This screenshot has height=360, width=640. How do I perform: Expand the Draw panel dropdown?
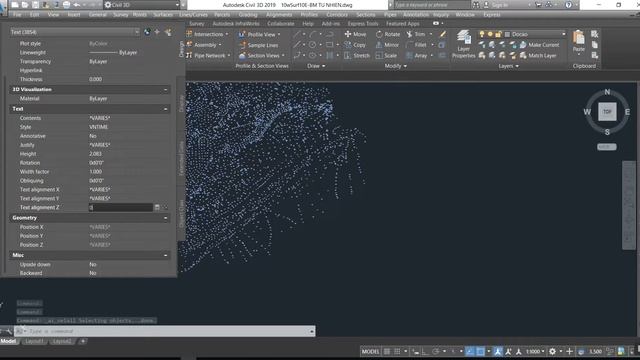tap(316, 66)
